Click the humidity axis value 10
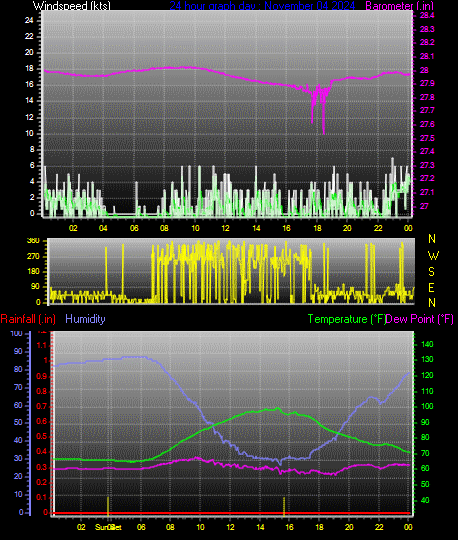The image size is (458, 540). (x=18, y=494)
